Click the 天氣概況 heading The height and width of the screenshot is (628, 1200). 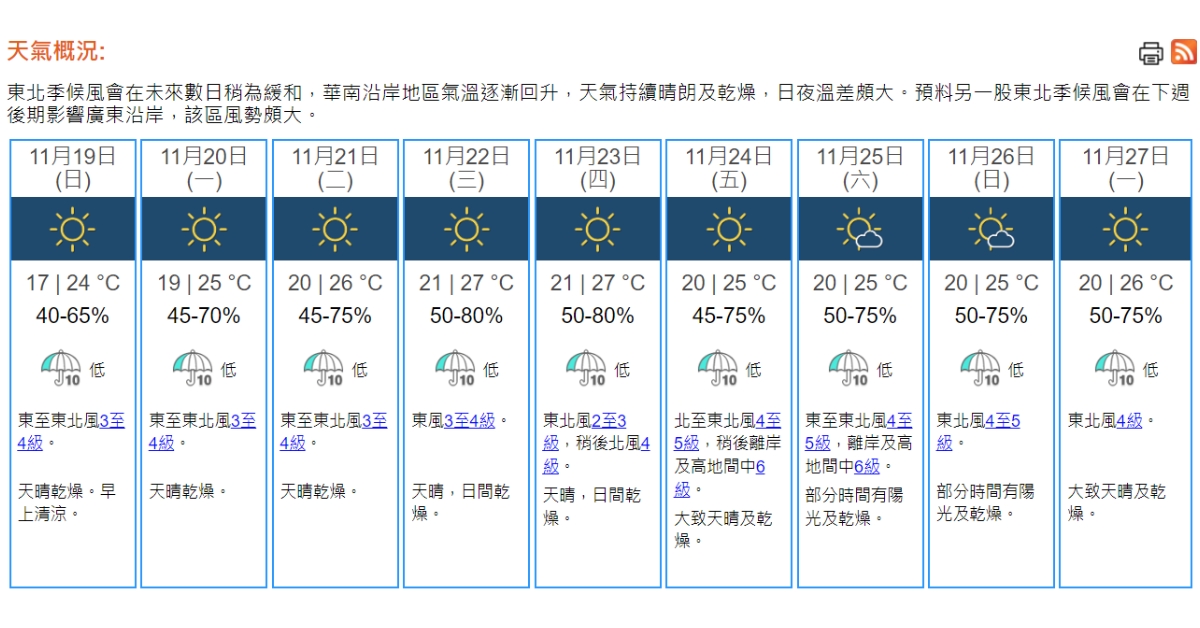[56, 52]
